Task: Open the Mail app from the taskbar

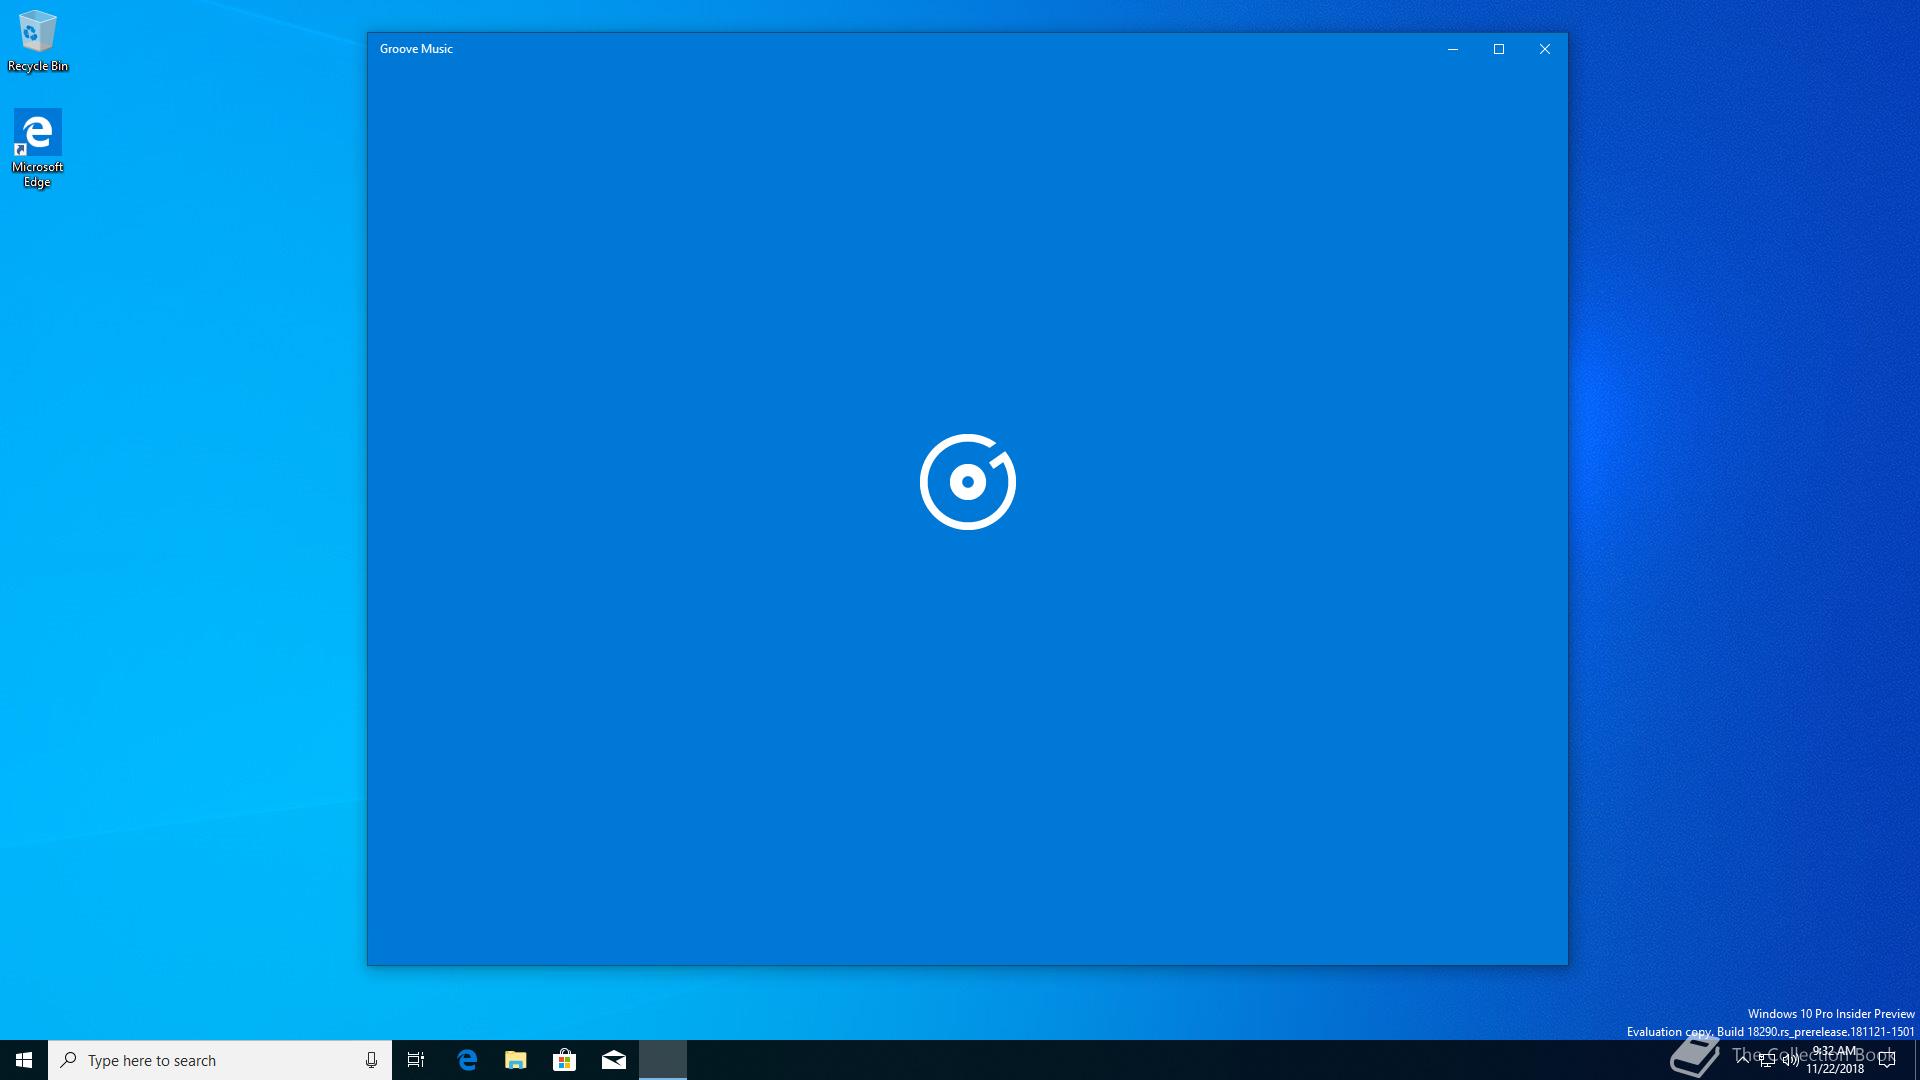Action: click(613, 1060)
